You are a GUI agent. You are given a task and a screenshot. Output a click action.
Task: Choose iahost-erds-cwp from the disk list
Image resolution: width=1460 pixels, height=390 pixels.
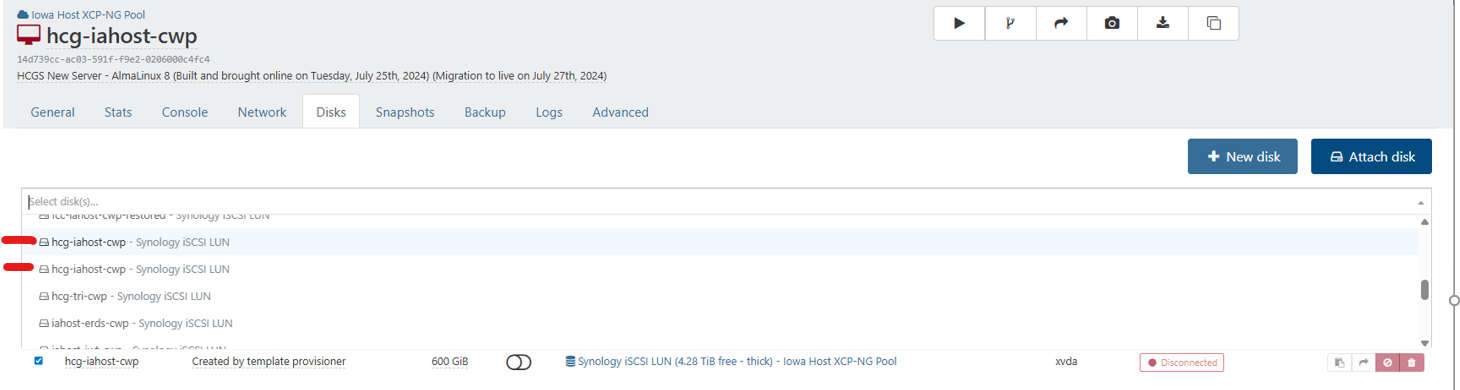[135, 323]
